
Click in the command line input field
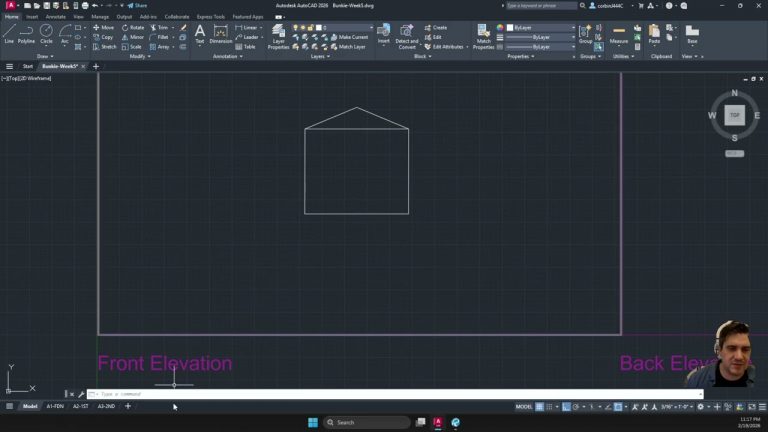point(390,394)
